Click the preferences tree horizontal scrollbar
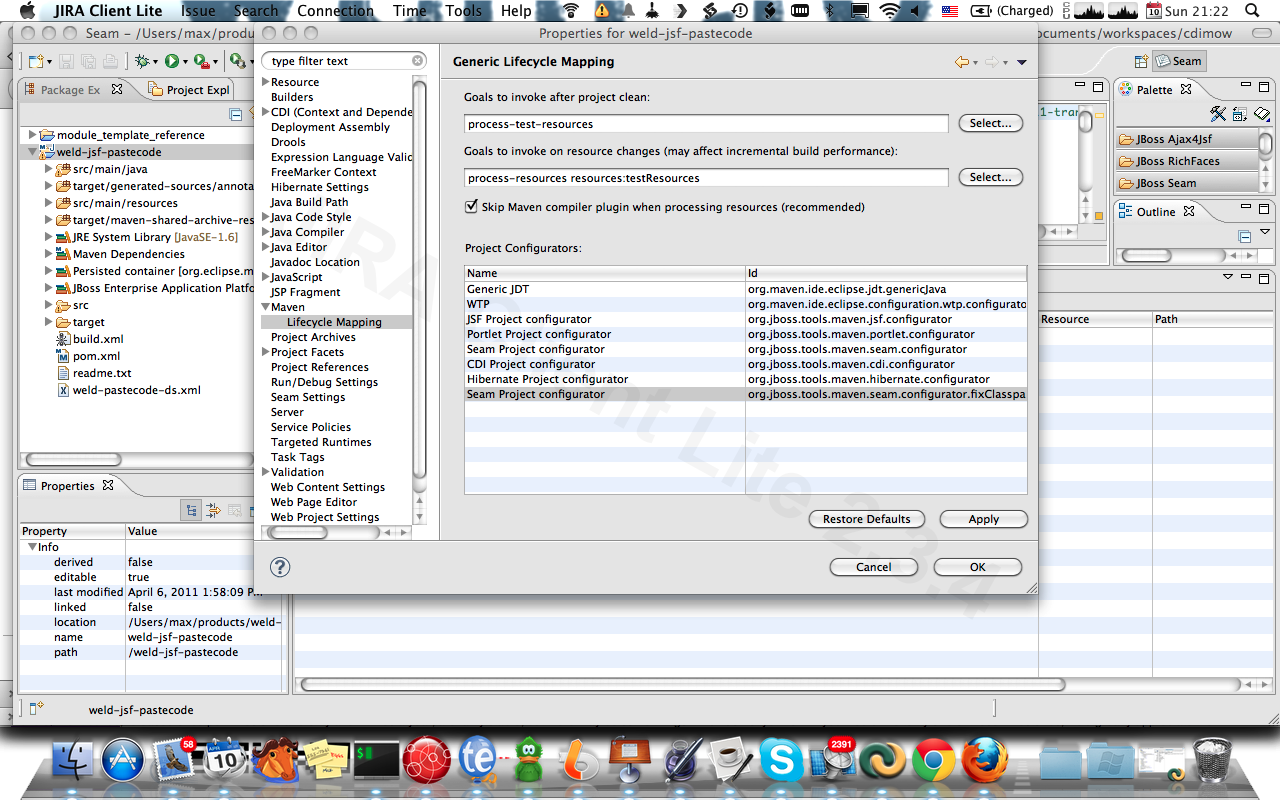The image size is (1280, 800). (x=298, y=532)
